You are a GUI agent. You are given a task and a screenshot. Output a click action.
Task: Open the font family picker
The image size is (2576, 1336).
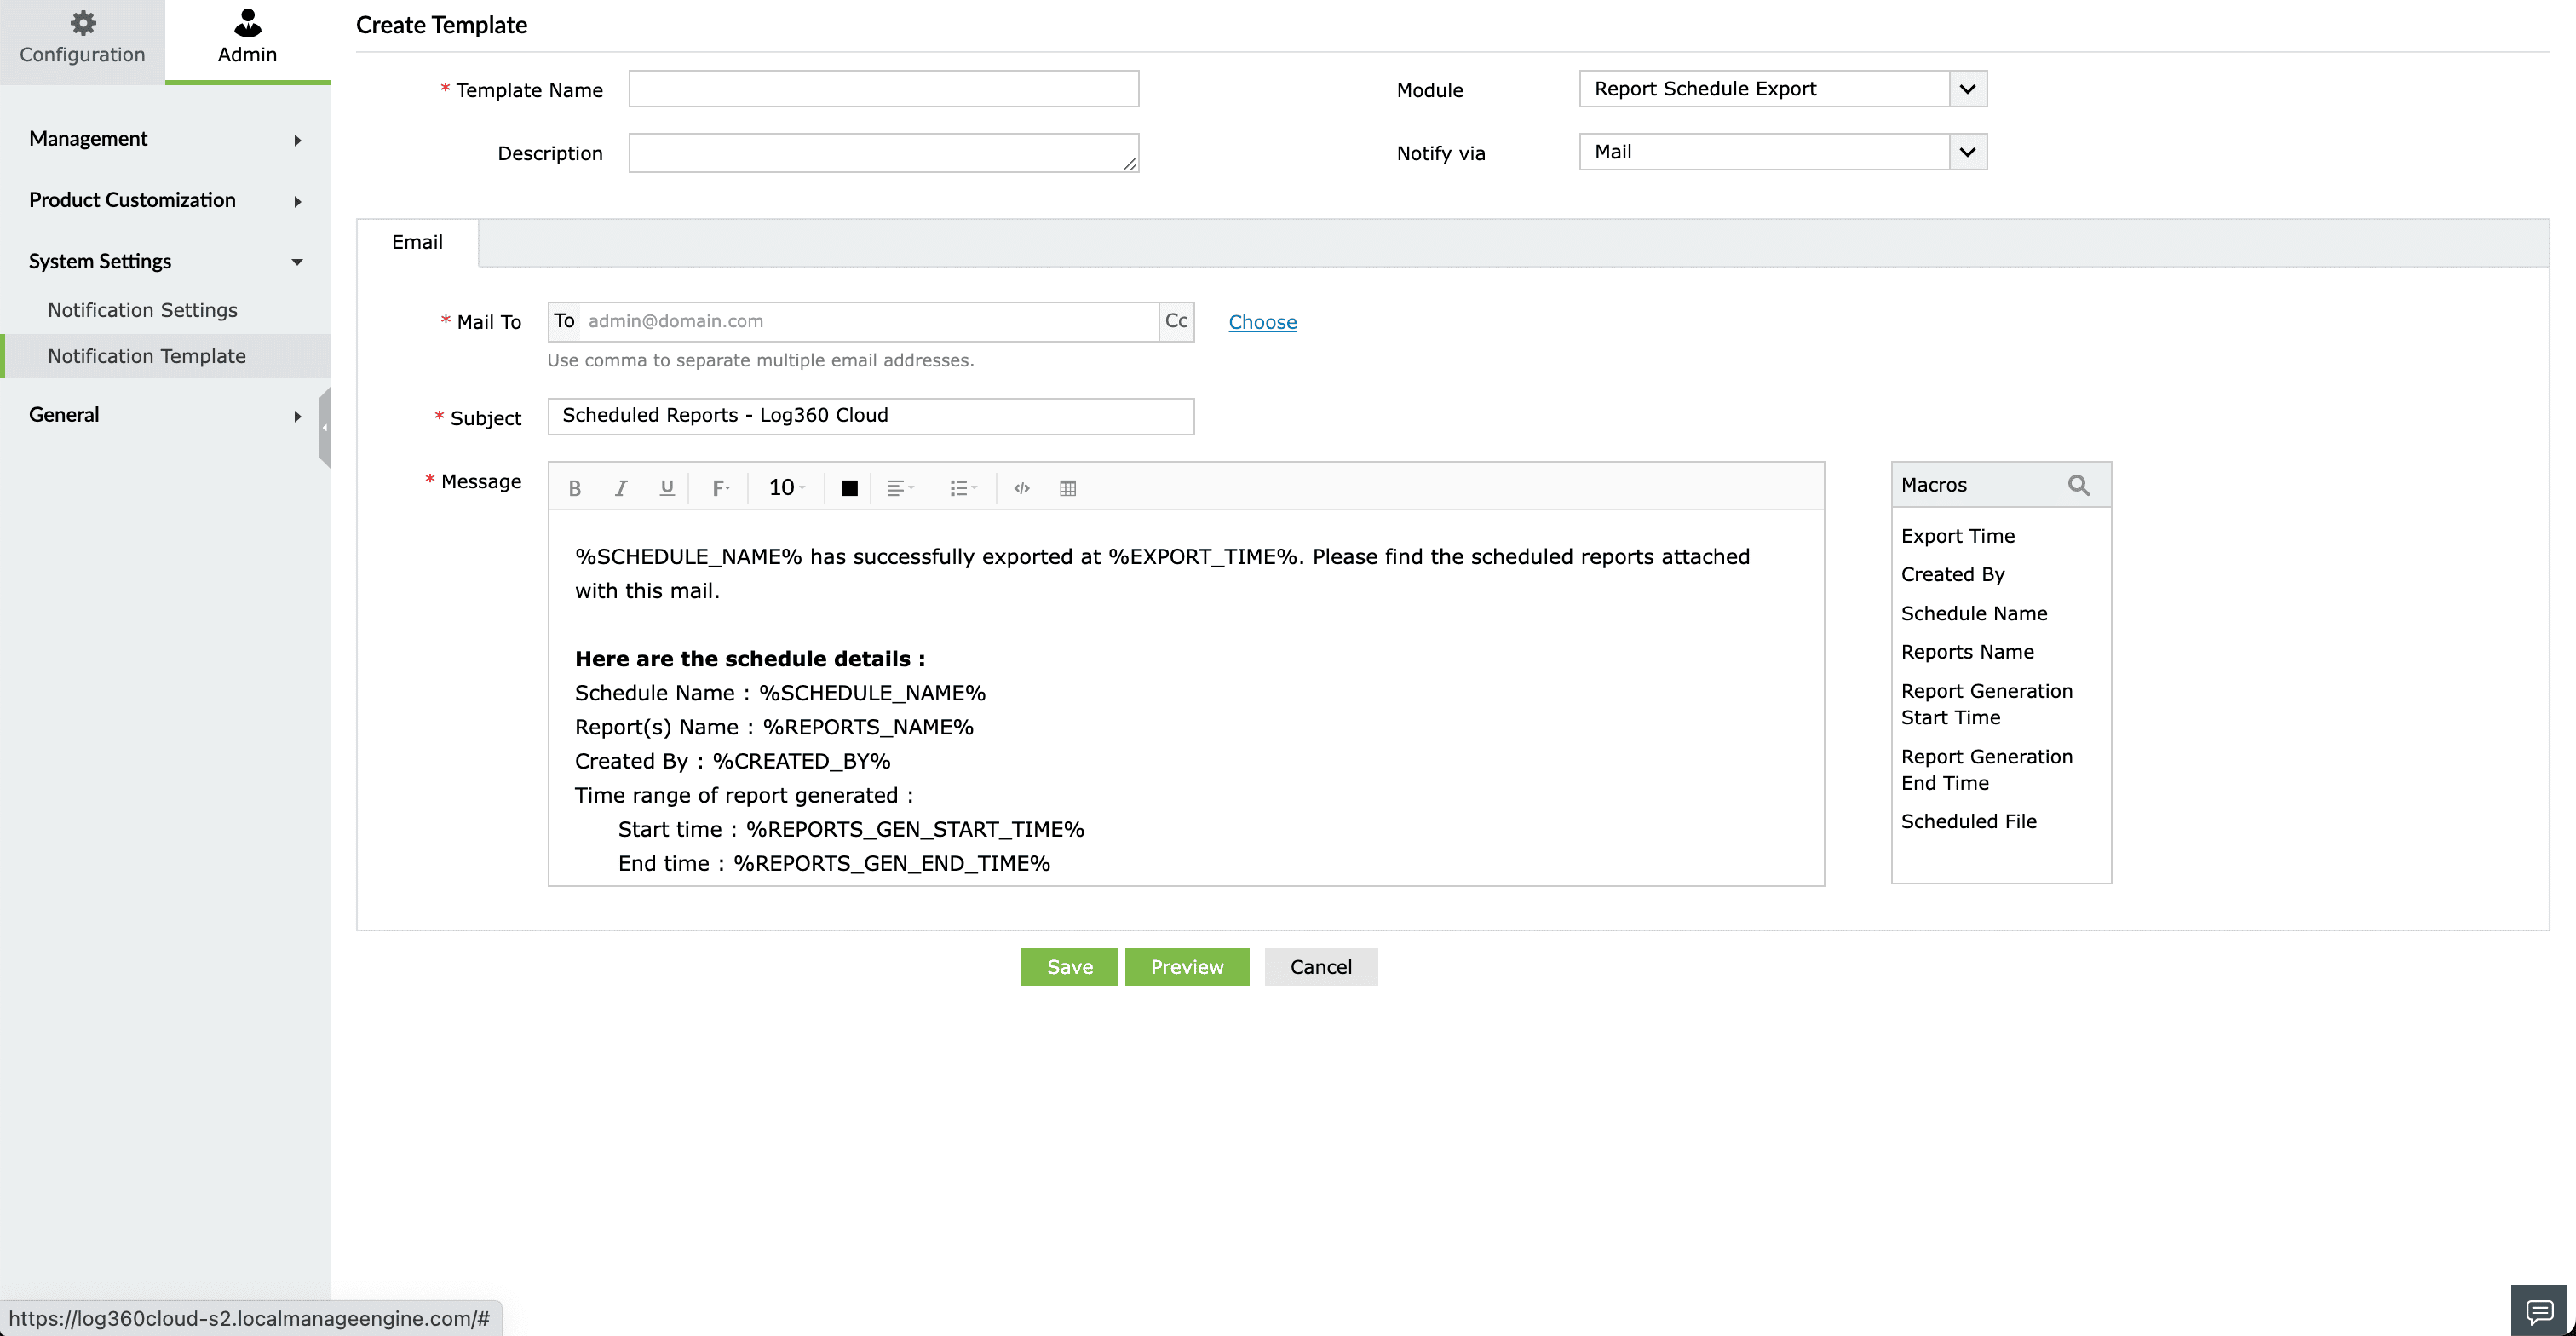click(x=720, y=488)
